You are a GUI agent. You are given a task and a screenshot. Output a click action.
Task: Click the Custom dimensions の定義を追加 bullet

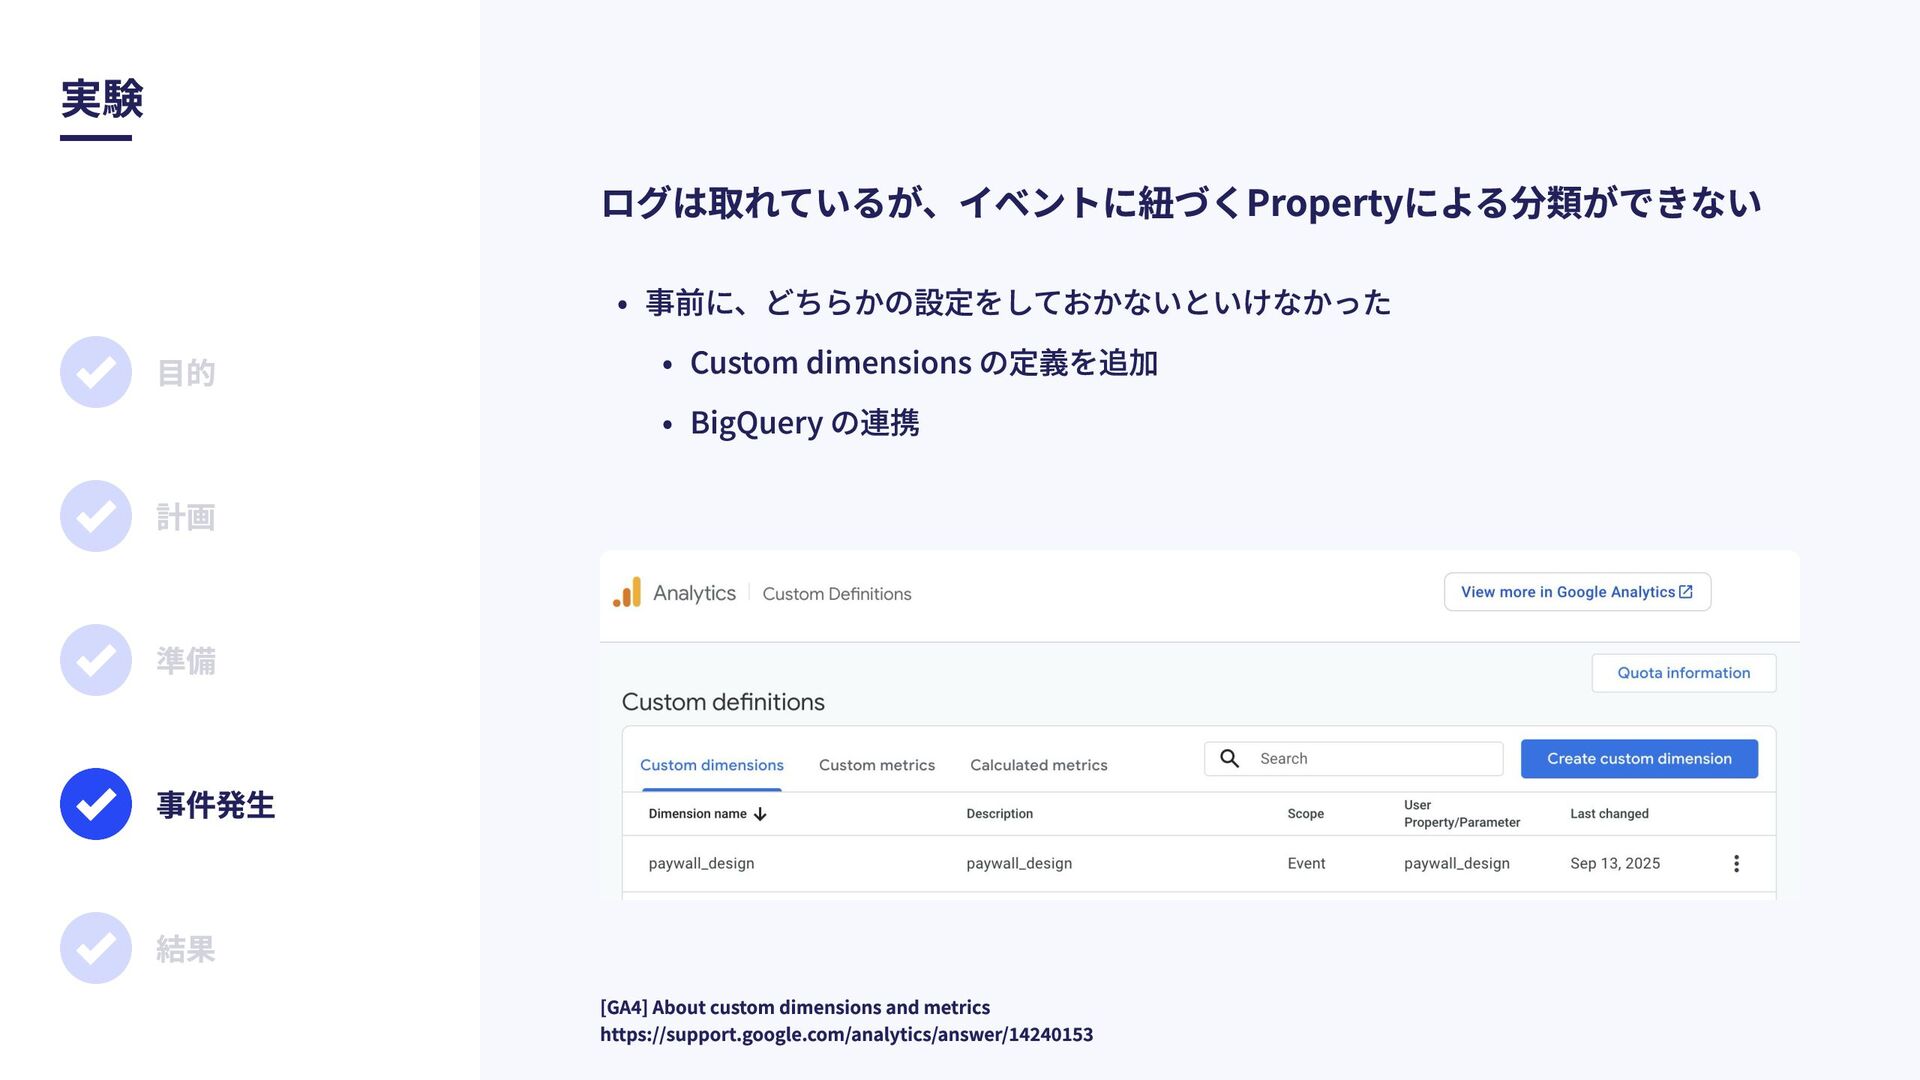pos(924,362)
